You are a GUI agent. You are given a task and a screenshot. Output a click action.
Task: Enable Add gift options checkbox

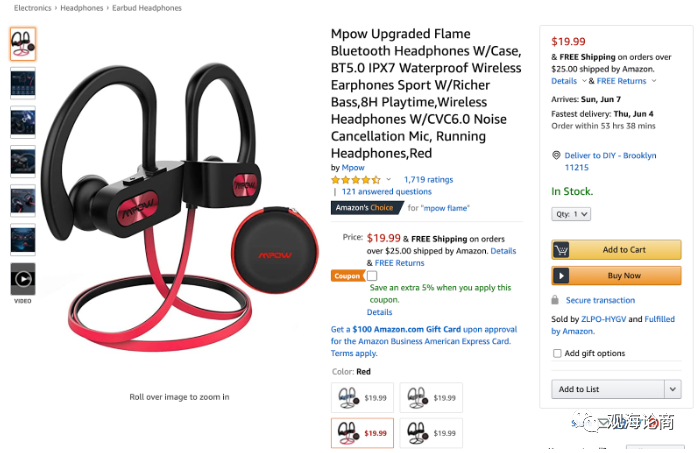tap(557, 353)
